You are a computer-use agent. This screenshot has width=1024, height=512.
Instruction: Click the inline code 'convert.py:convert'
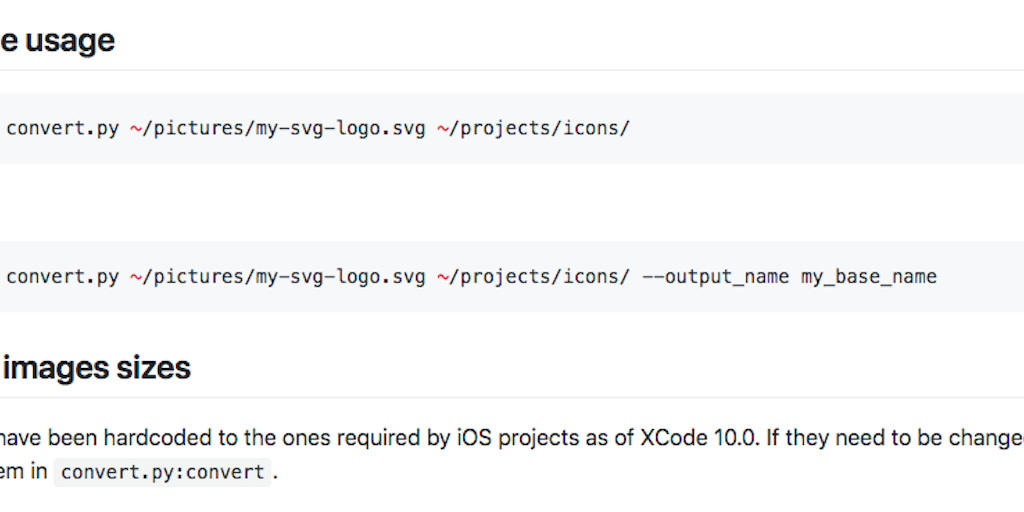(x=162, y=472)
